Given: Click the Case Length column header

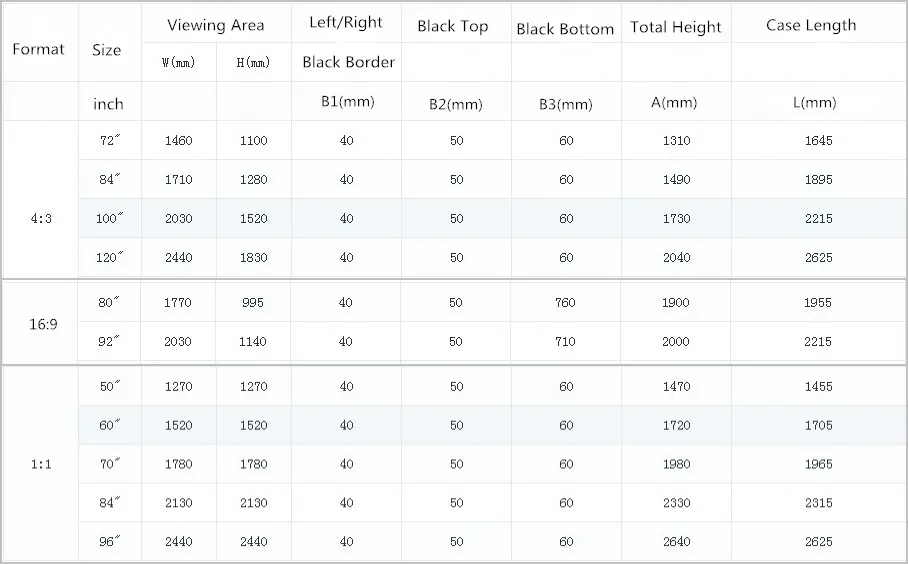Looking at the screenshot, I should [811, 25].
